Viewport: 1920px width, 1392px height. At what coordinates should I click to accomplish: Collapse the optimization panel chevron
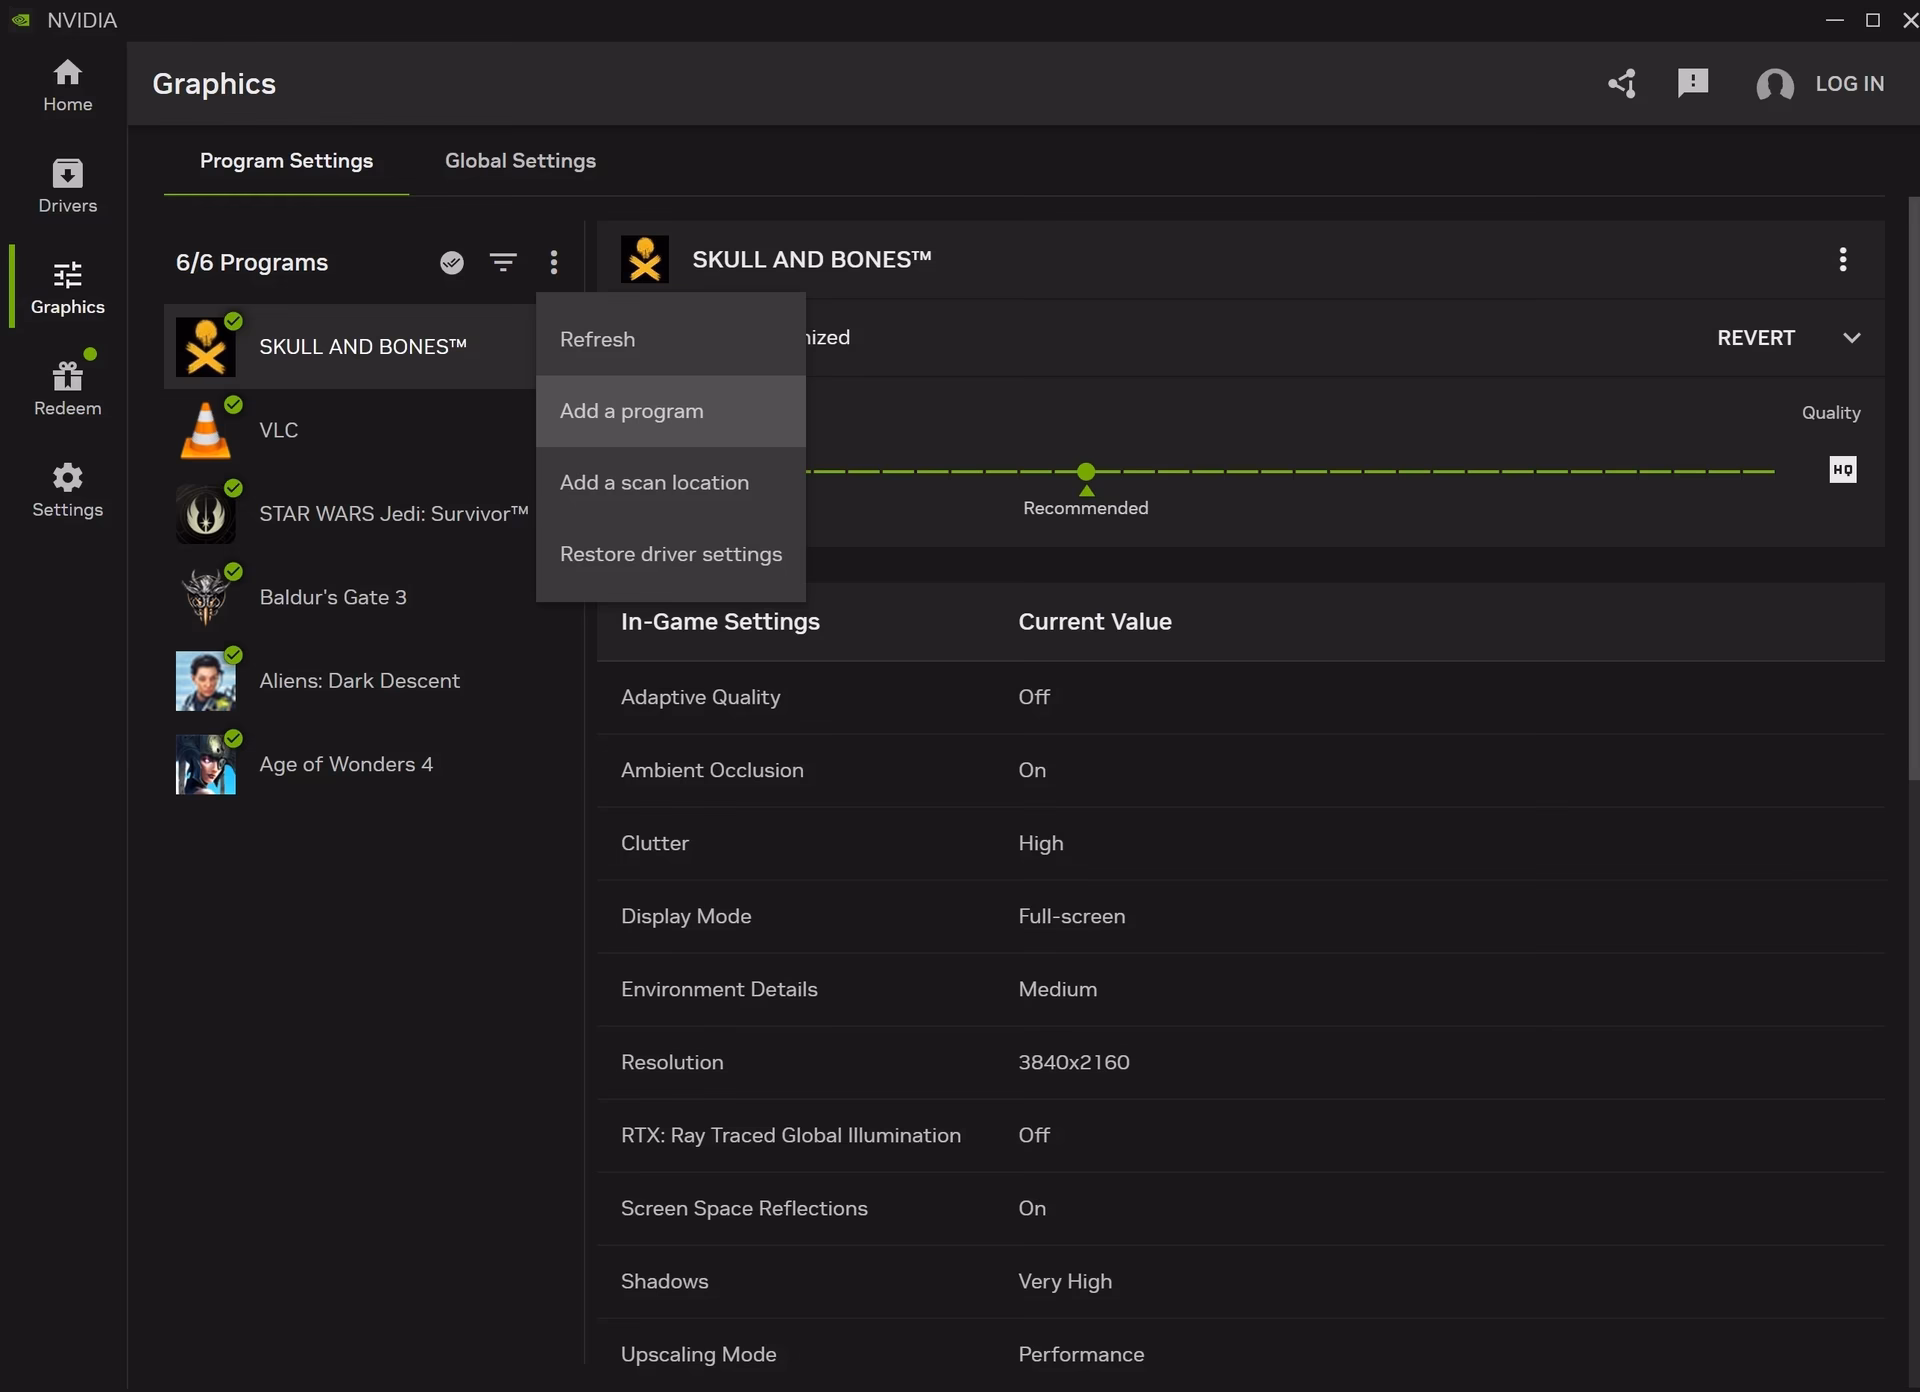(x=1852, y=338)
